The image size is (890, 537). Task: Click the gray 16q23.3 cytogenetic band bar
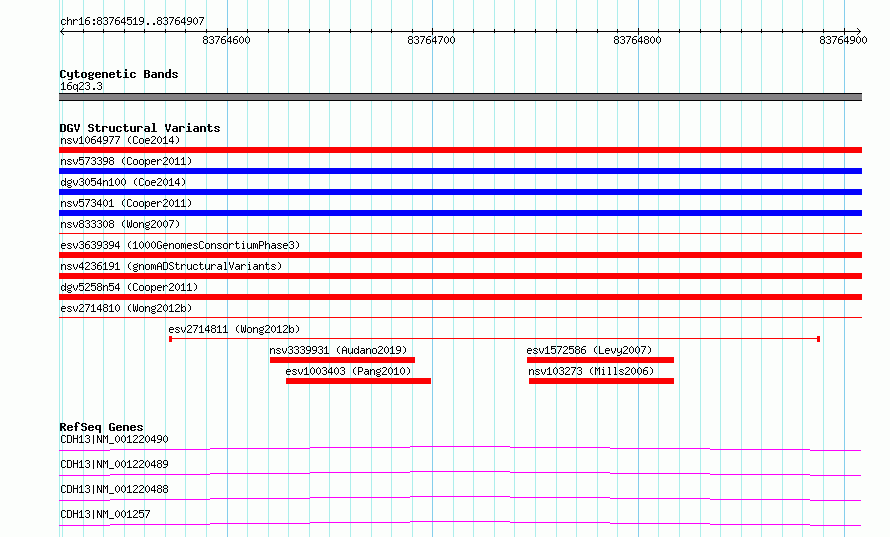coord(460,97)
